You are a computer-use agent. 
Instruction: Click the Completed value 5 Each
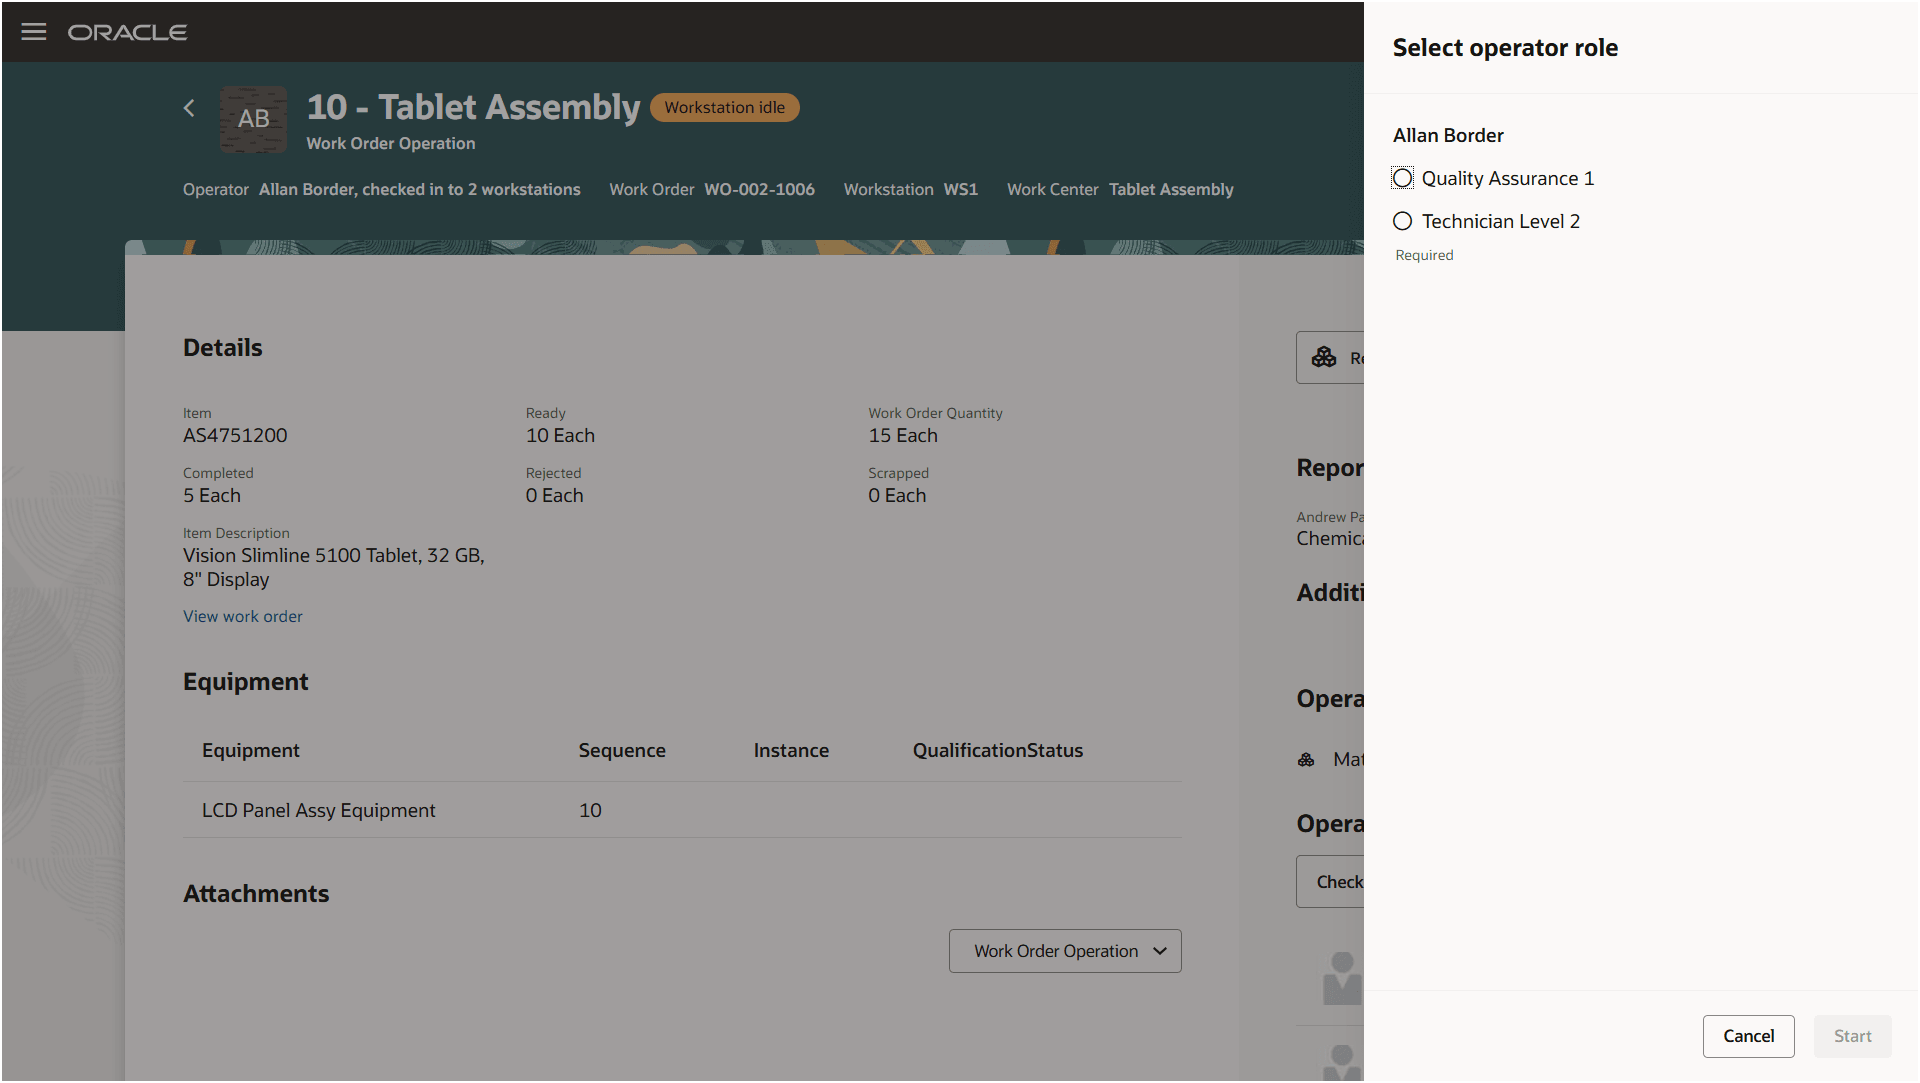(x=212, y=496)
